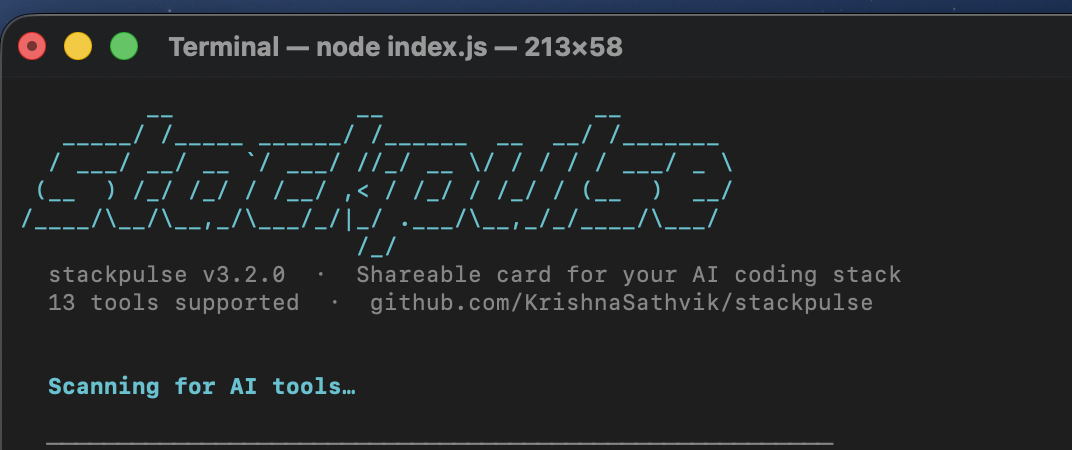This screenshot has width=1072, height=450.
Task: Maximize the Terminal with green button
Action: coord(124,47)
